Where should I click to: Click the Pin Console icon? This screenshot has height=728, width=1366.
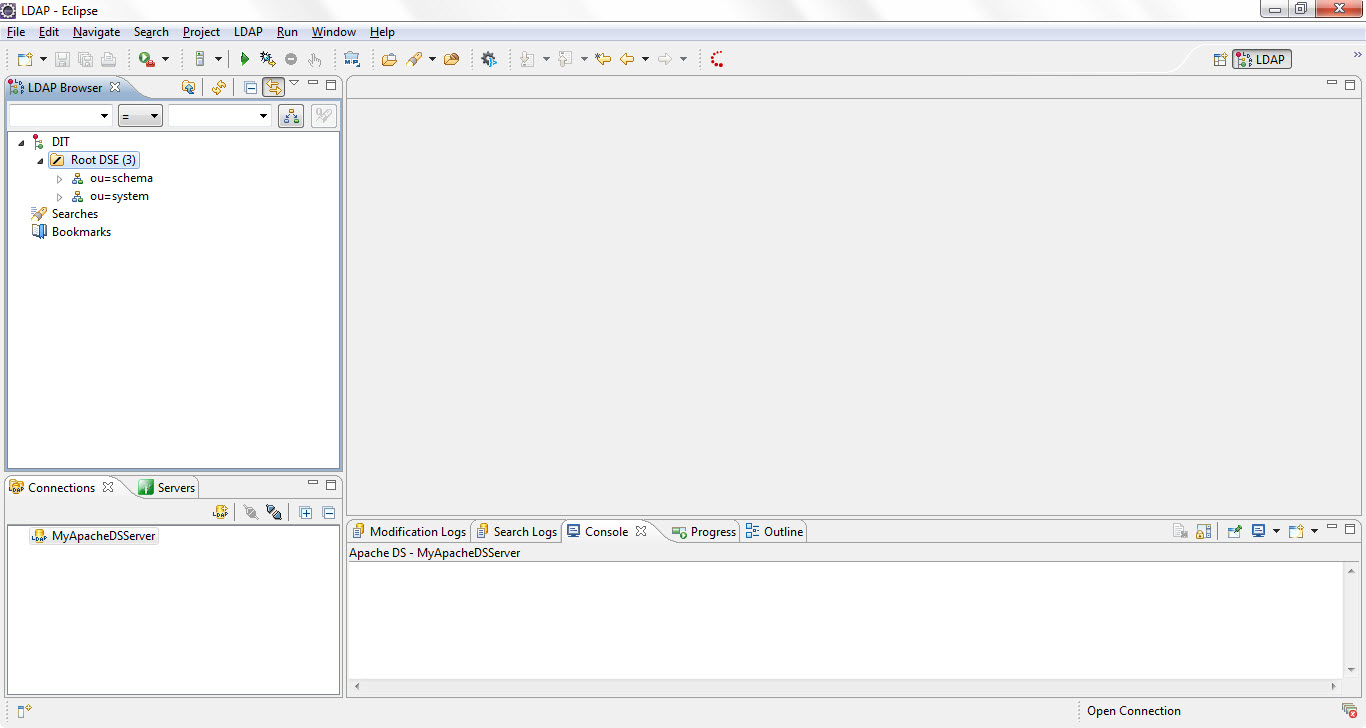[1234, 531]
